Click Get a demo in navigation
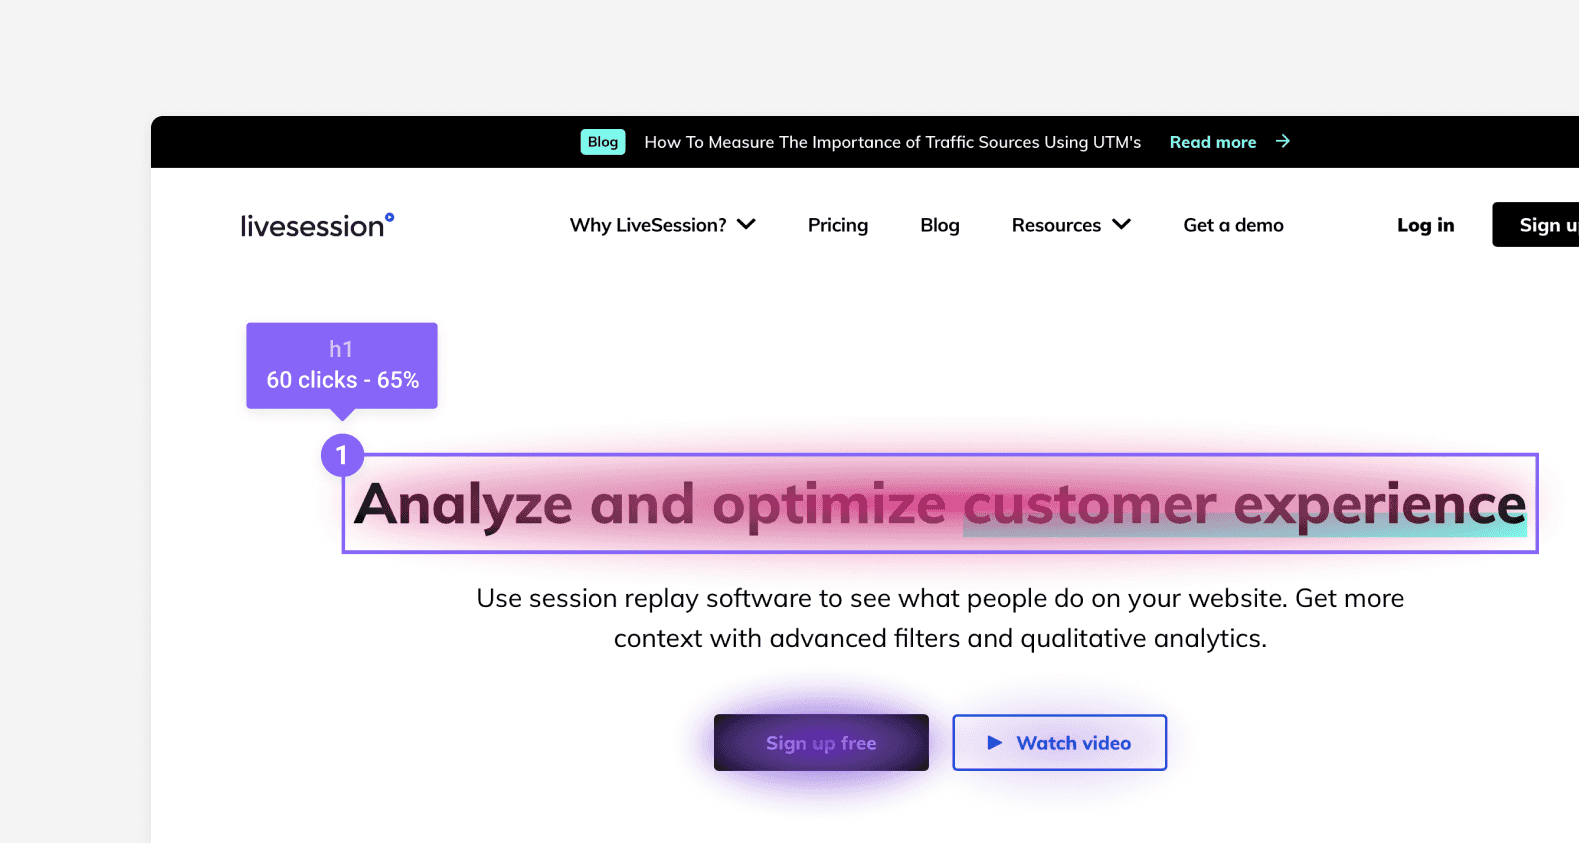The image size is (1579, 843). 1233,225
